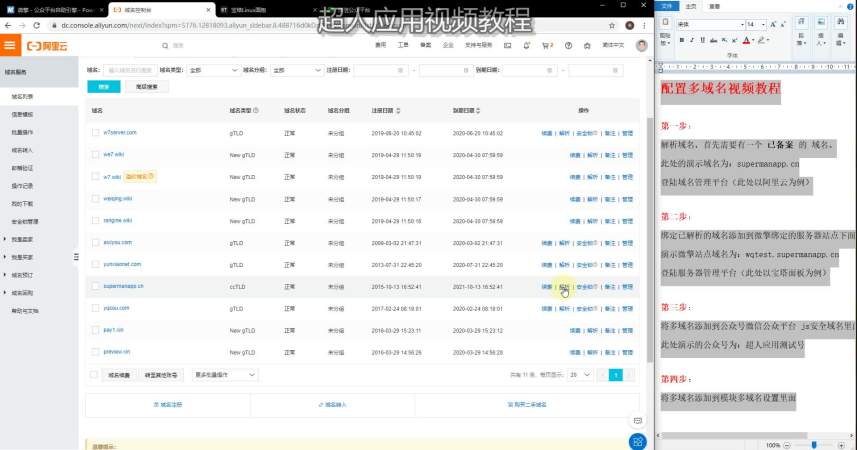The width and height of the screenshot is (857, 450).
Task: Click the paste clipboard icon in editor
Action: click(x=665, y=22)
